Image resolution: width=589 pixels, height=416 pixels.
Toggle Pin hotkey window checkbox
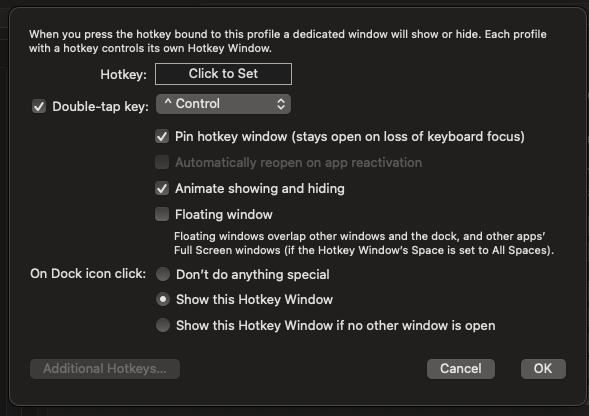pyautogui.click(x=162, y=136)
